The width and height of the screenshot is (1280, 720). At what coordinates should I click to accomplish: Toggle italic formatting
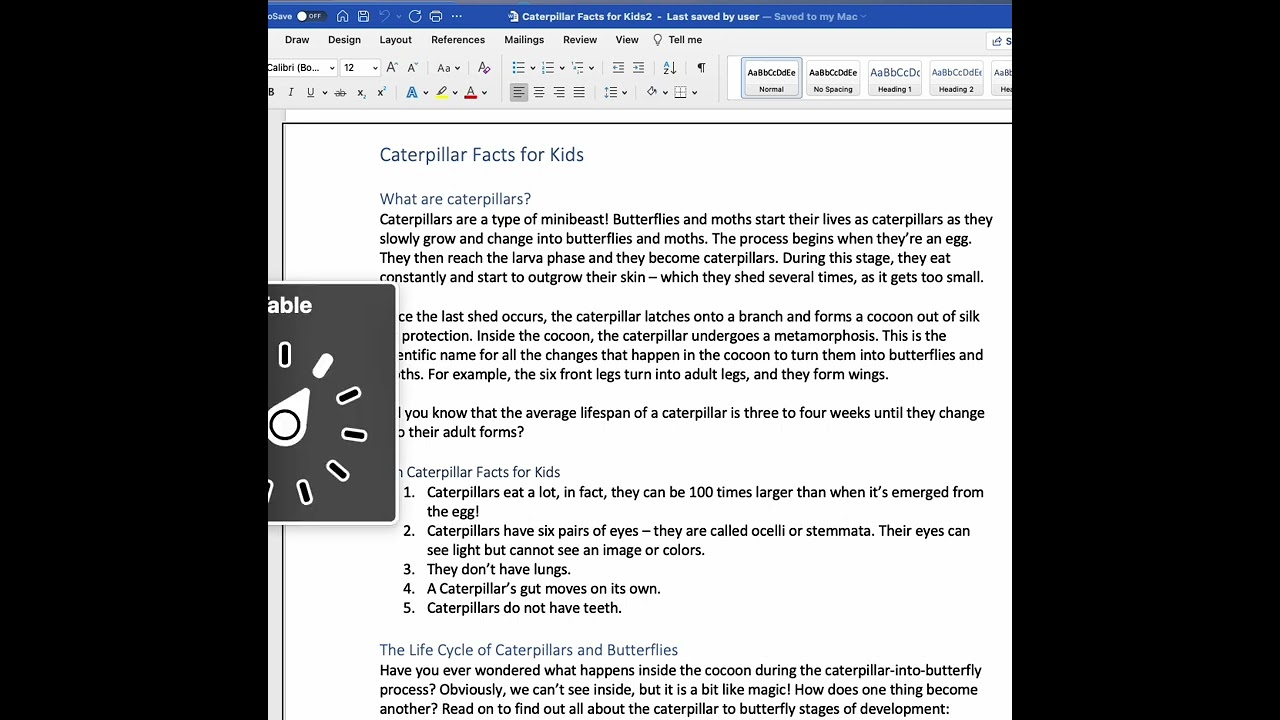[x=291, y=93]
